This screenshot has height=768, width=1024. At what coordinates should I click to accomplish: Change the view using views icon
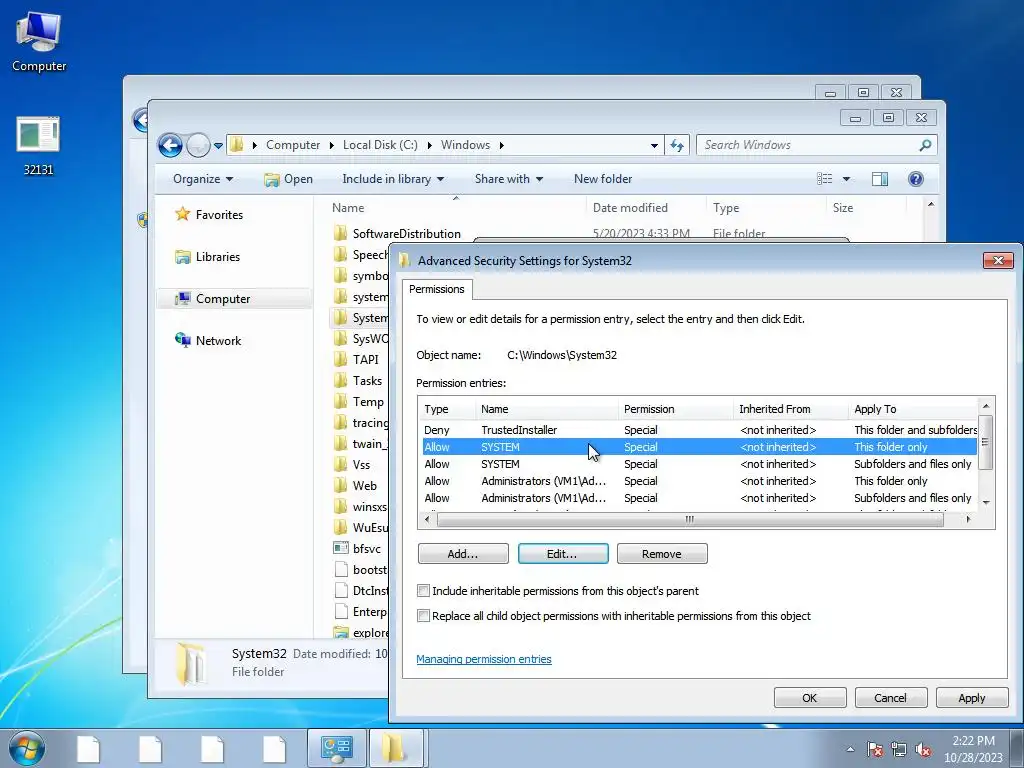click(x=825, y=179)
